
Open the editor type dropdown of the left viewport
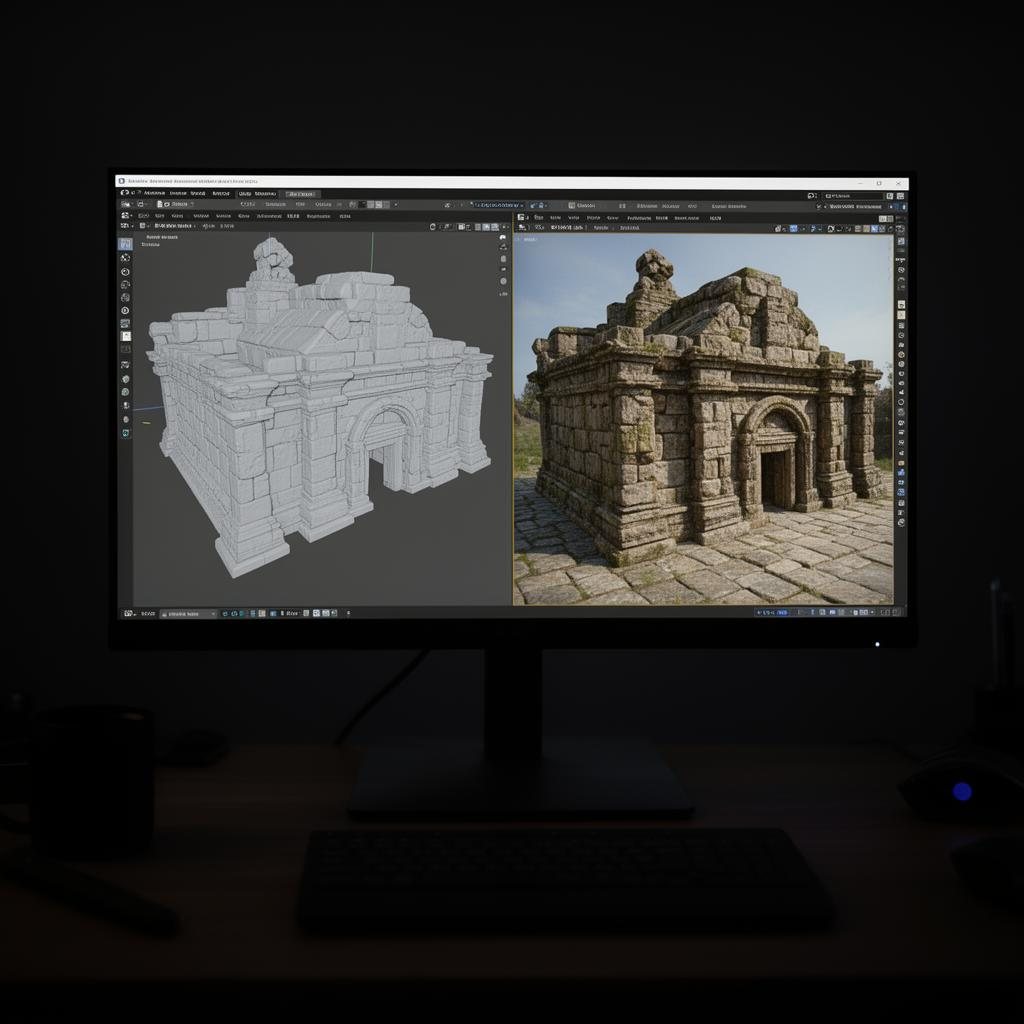pos(125,216)
